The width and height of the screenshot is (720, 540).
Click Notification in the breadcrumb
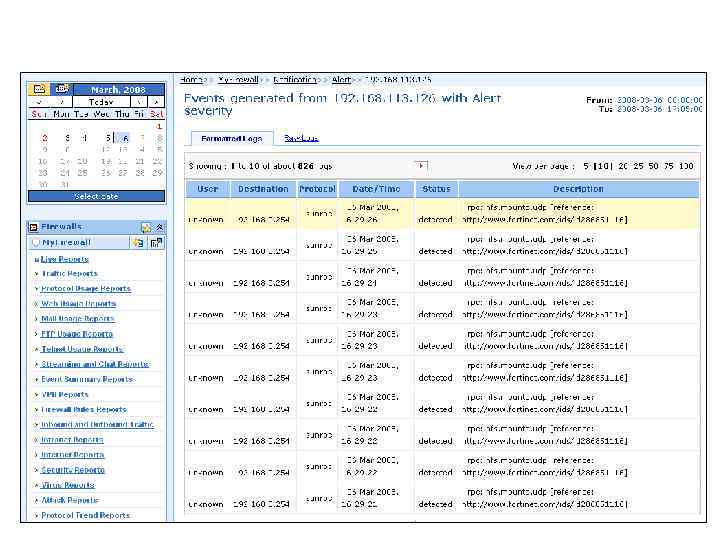(x=295, y=79)
